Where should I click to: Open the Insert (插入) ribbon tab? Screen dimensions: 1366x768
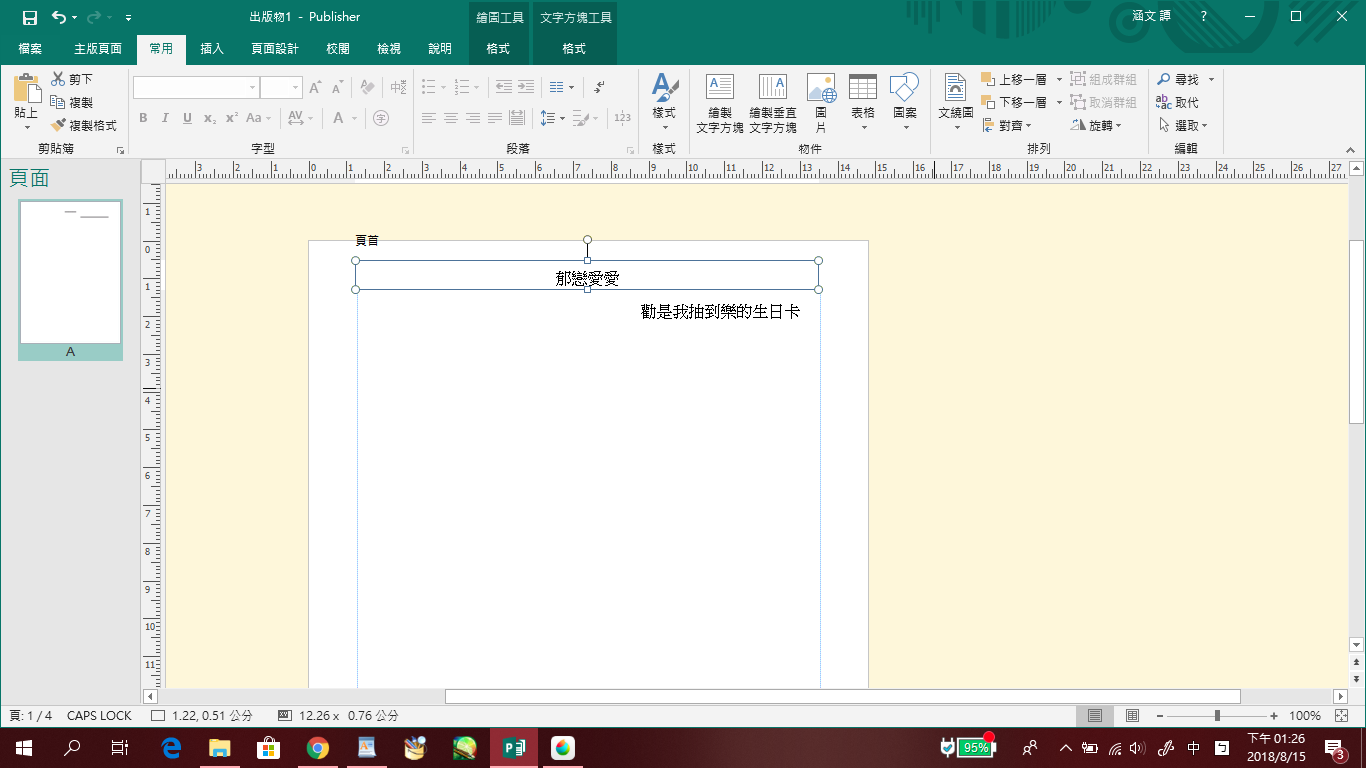tap(212, 48)
